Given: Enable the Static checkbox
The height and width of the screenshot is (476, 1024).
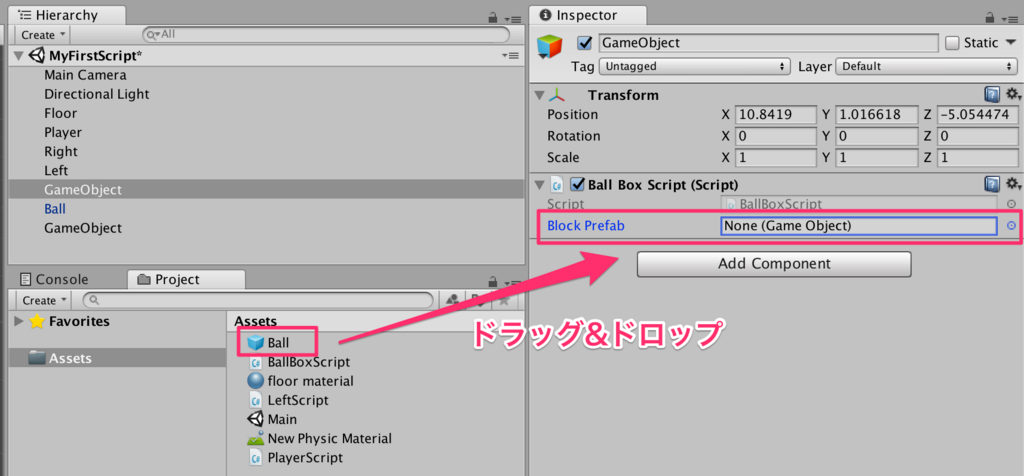Looking at the screenshot, I should [x=952, y=43].
